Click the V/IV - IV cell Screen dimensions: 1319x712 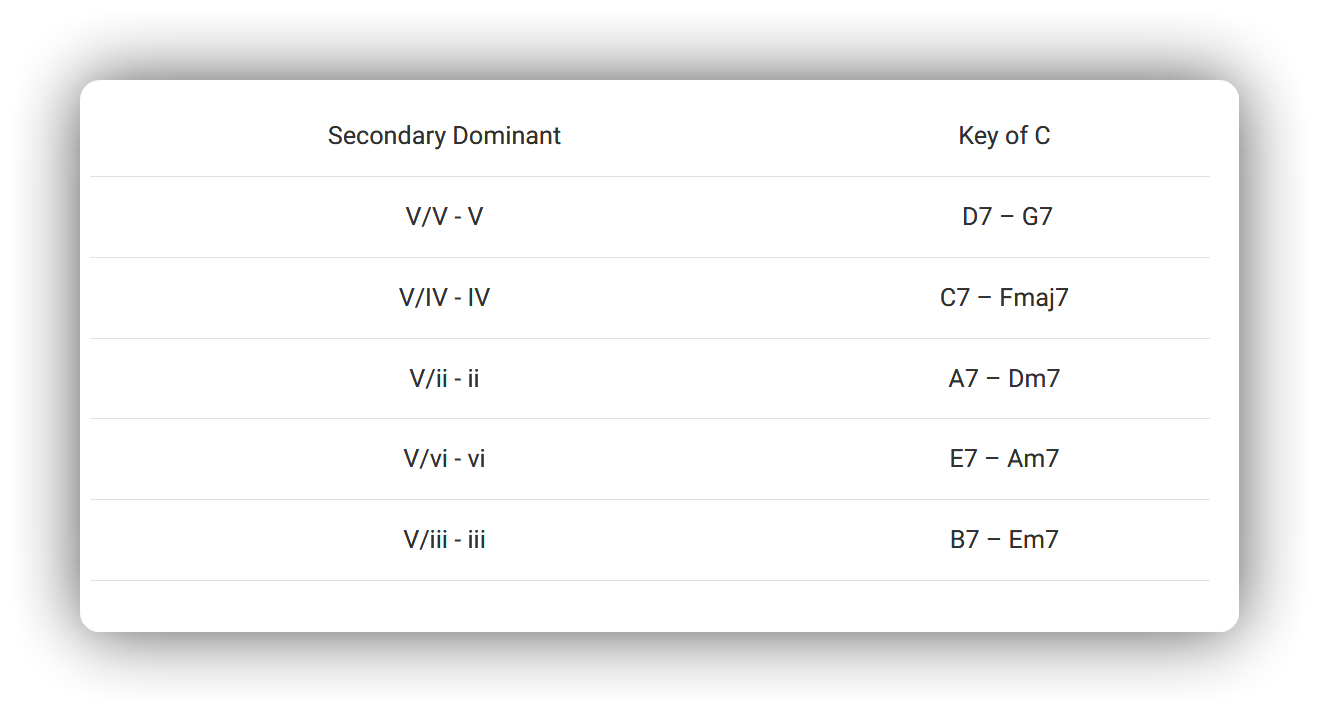click(444, 298)
